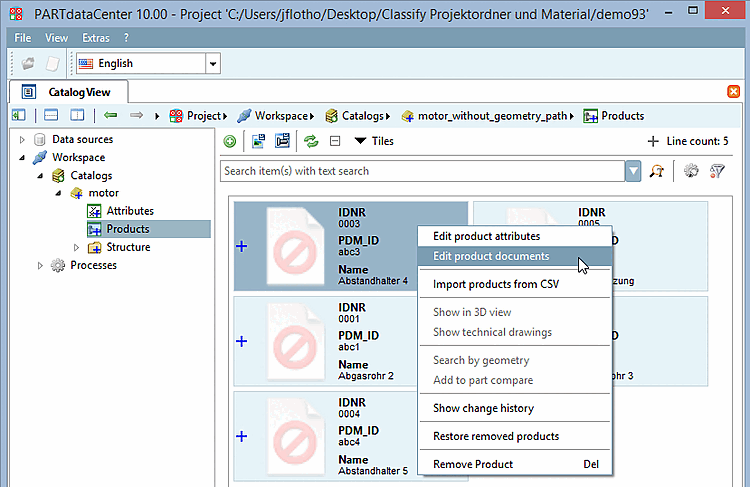Click the settings gear icon beside search
Image resolution: width=750 pixels, height=487 pixels.
tap(691, 171)
